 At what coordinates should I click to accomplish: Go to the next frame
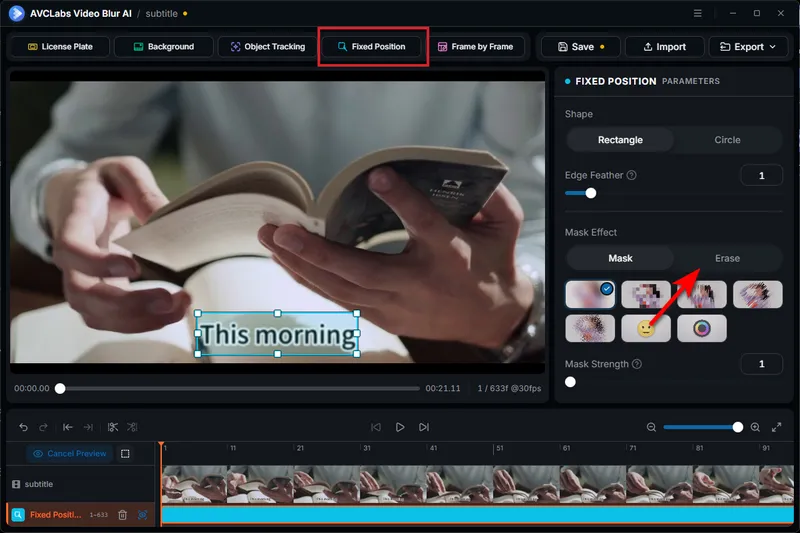point(424,427)
